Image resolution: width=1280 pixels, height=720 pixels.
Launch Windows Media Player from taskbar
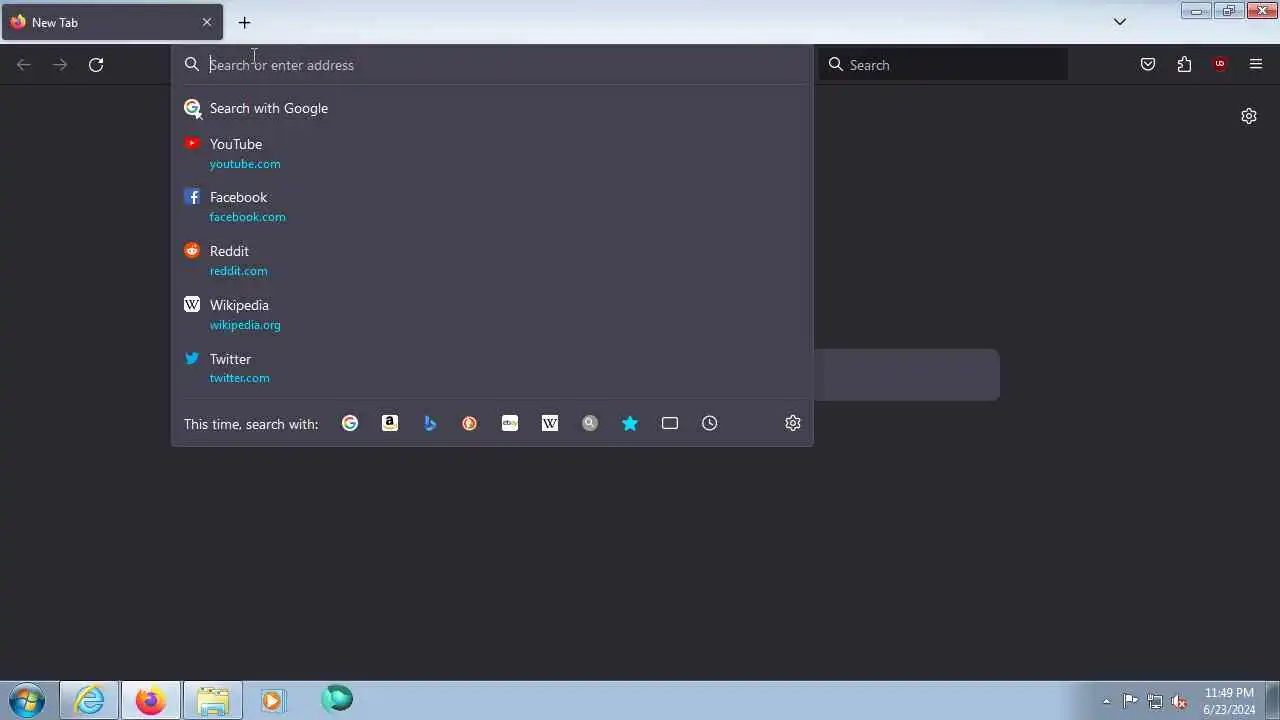273,700
